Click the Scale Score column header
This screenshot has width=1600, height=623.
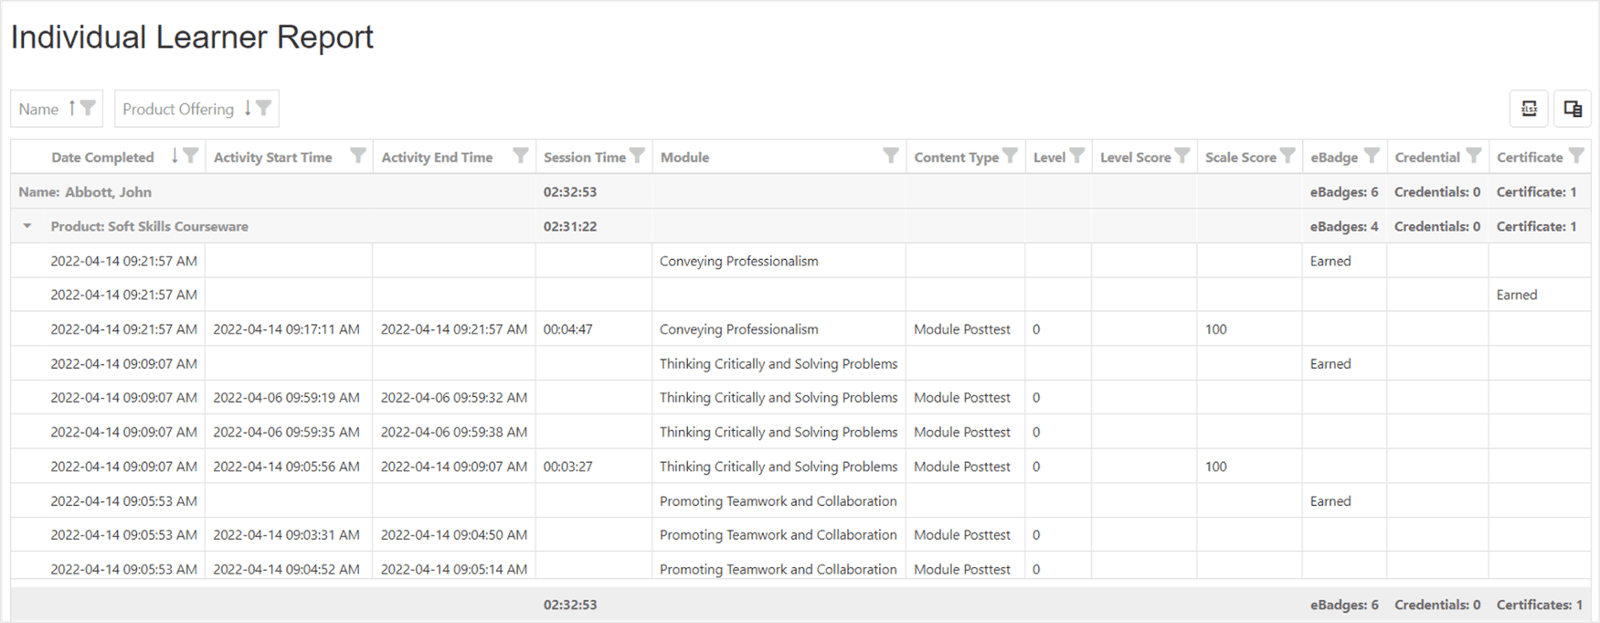coord(1240,157)
